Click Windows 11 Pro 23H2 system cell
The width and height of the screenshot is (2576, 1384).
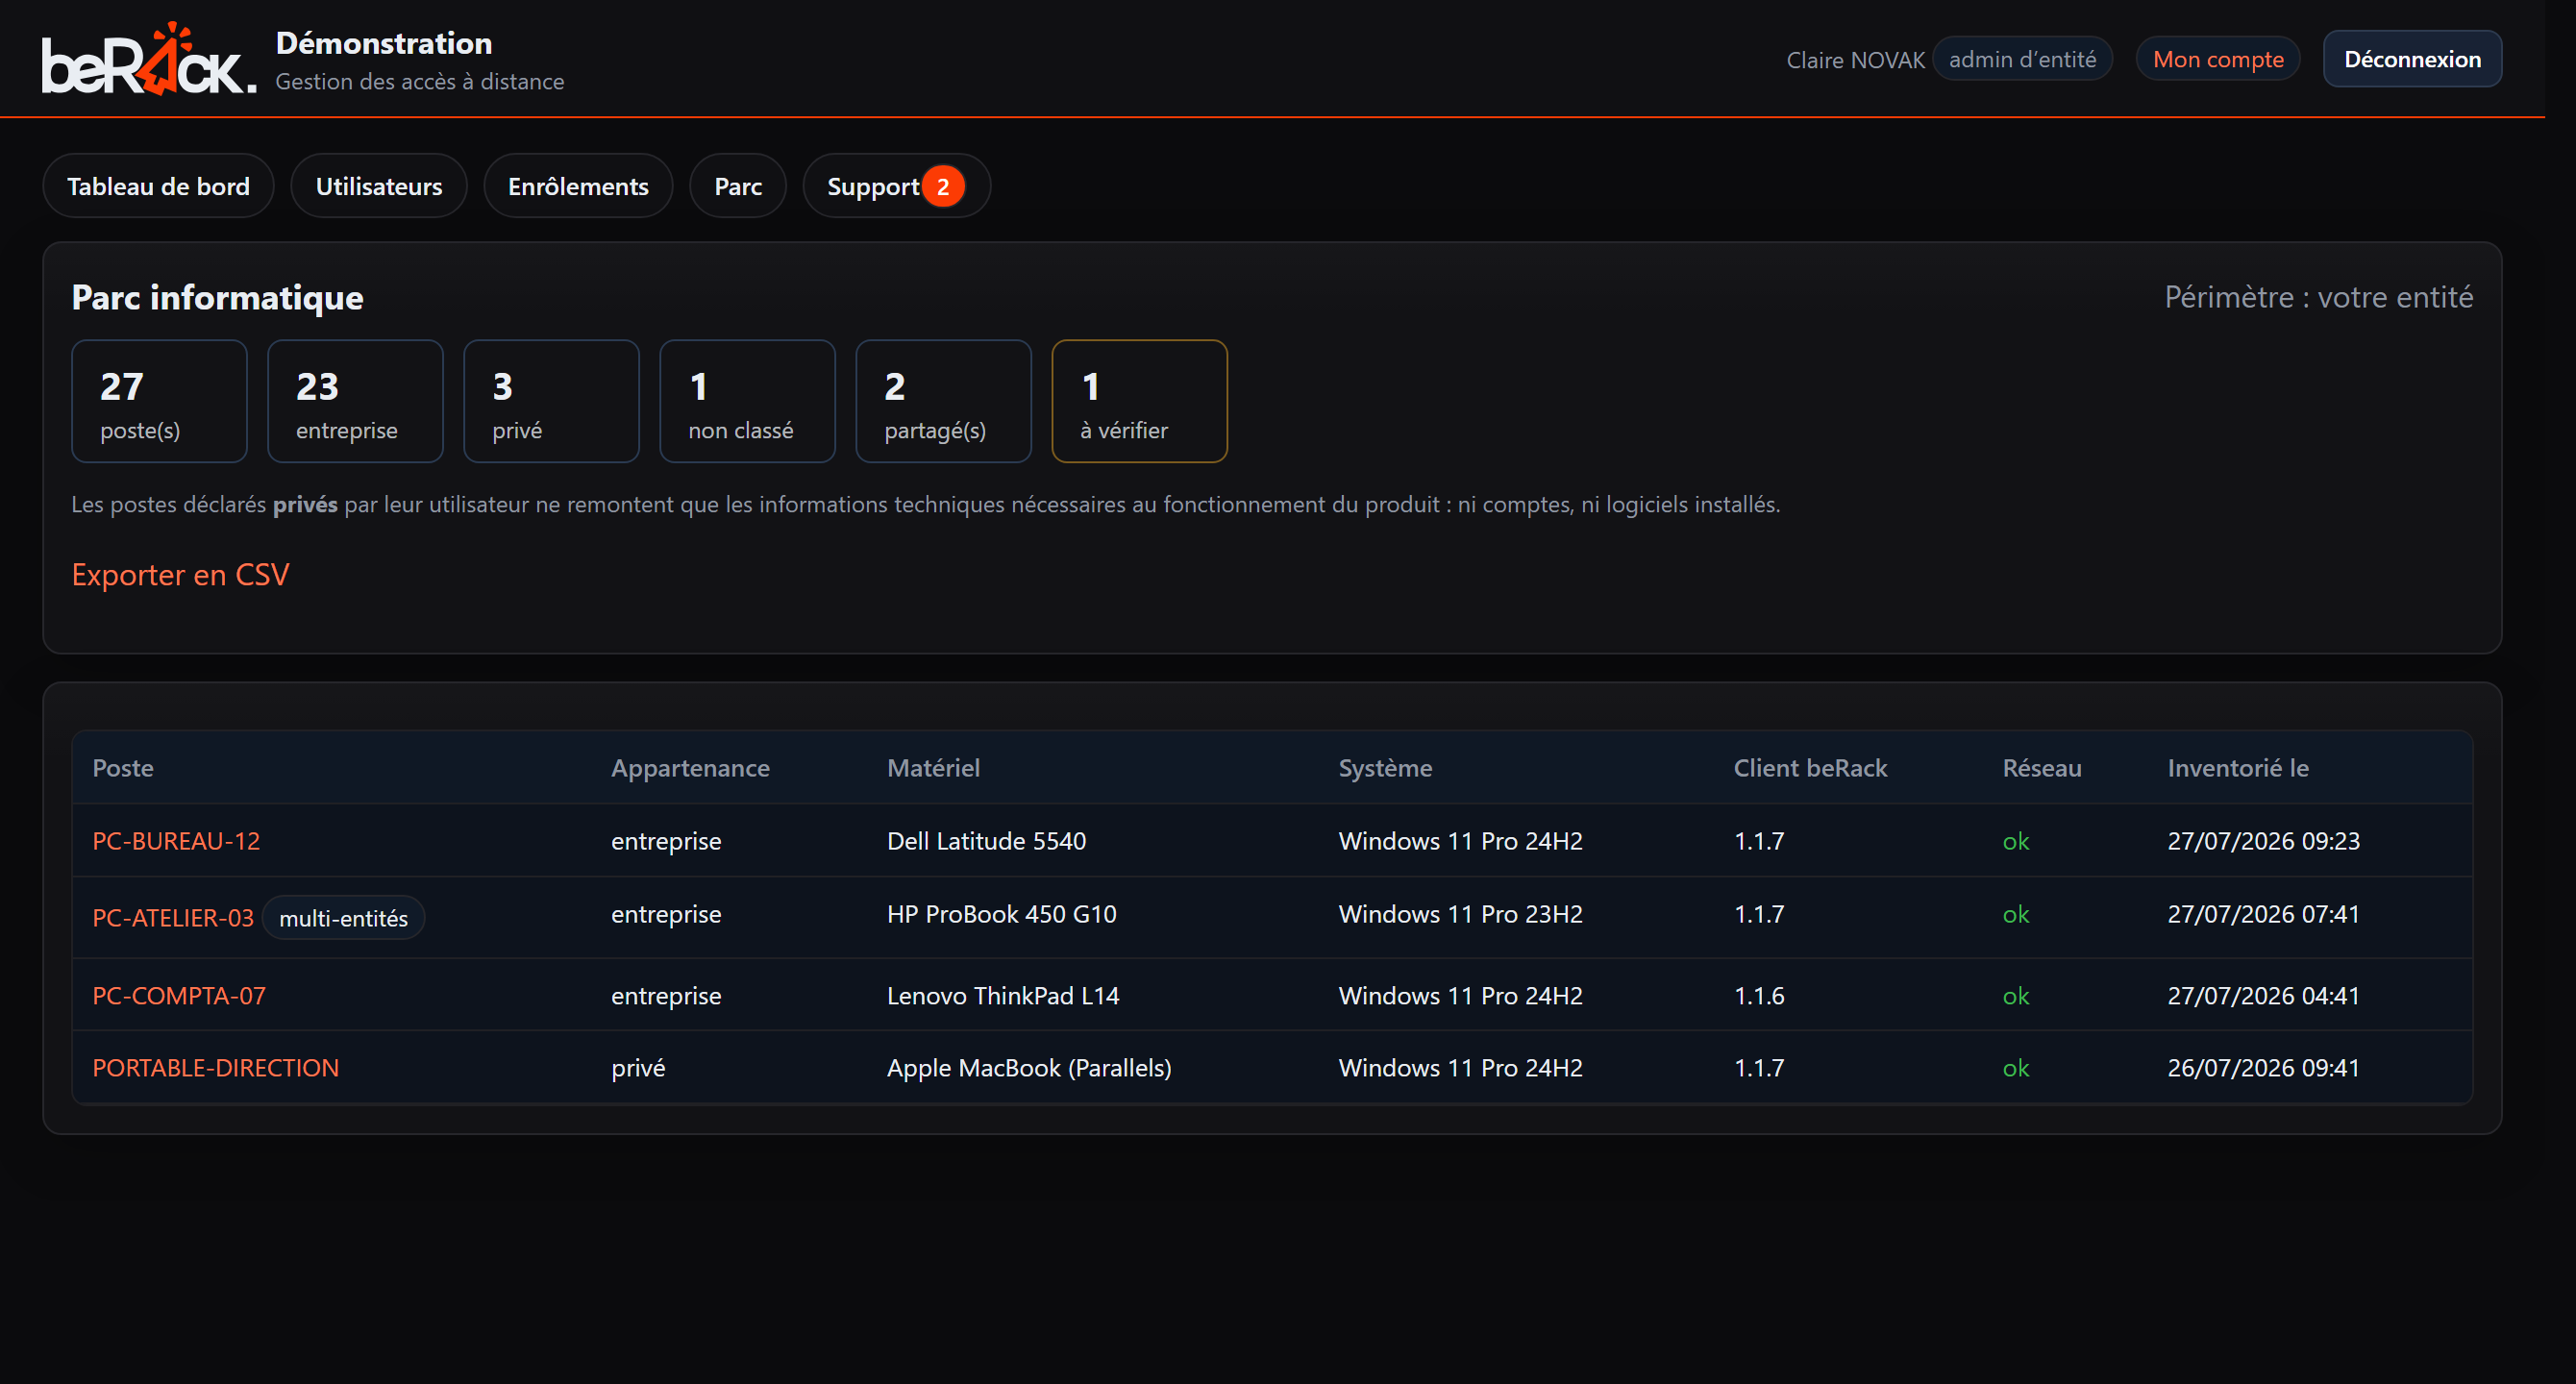pos(1460,914)
